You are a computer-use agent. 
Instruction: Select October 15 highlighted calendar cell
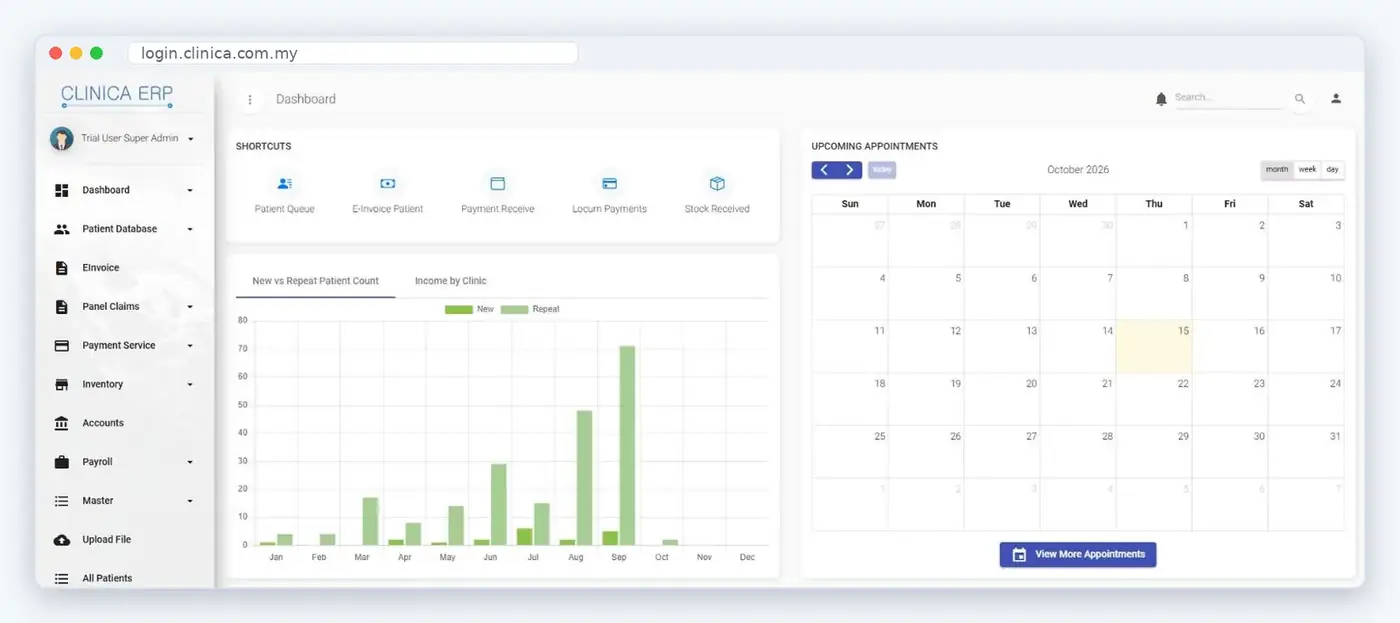pos(1154,347)
